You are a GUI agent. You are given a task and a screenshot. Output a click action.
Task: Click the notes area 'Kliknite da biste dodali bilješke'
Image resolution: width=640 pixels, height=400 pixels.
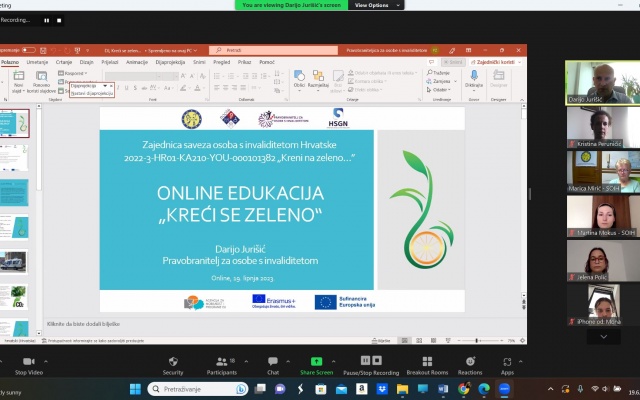(x=83, y=324)
